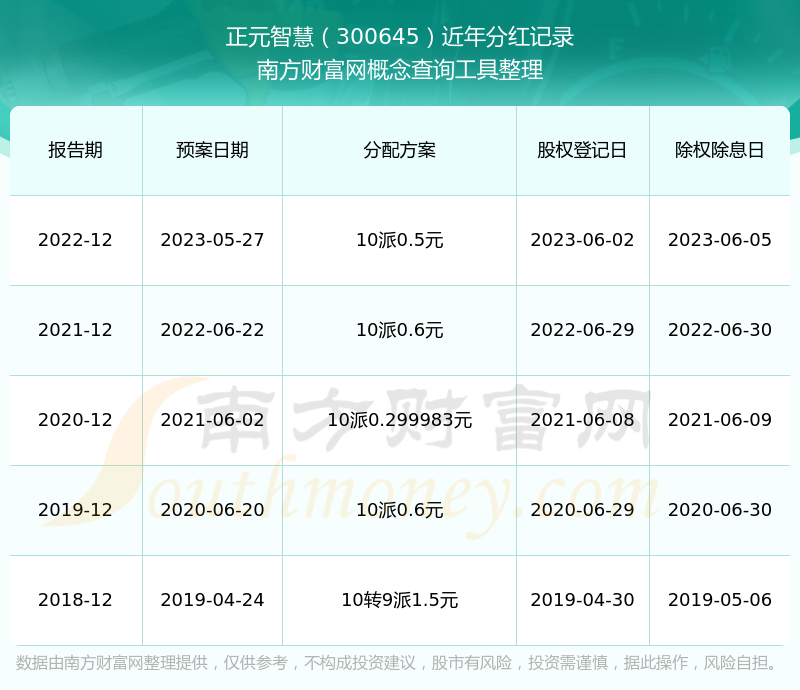The image size is (800, 690).
Task: Click record date 2021-06-08
Action: click(582, 420)
